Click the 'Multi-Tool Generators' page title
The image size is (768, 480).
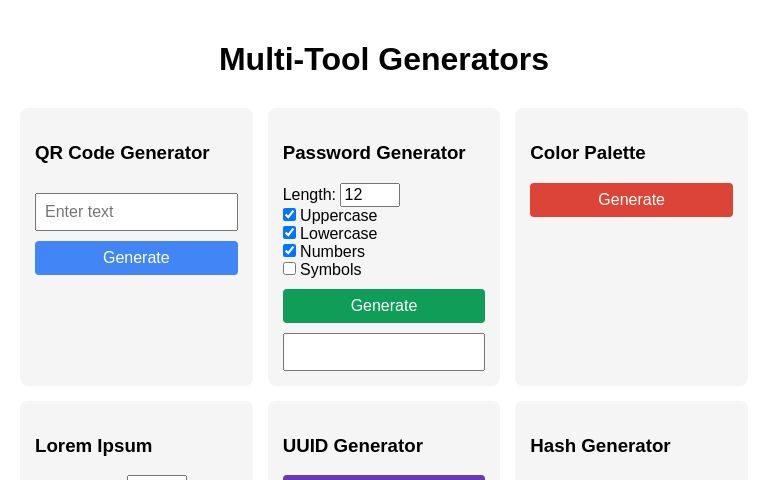click(384, 59)
